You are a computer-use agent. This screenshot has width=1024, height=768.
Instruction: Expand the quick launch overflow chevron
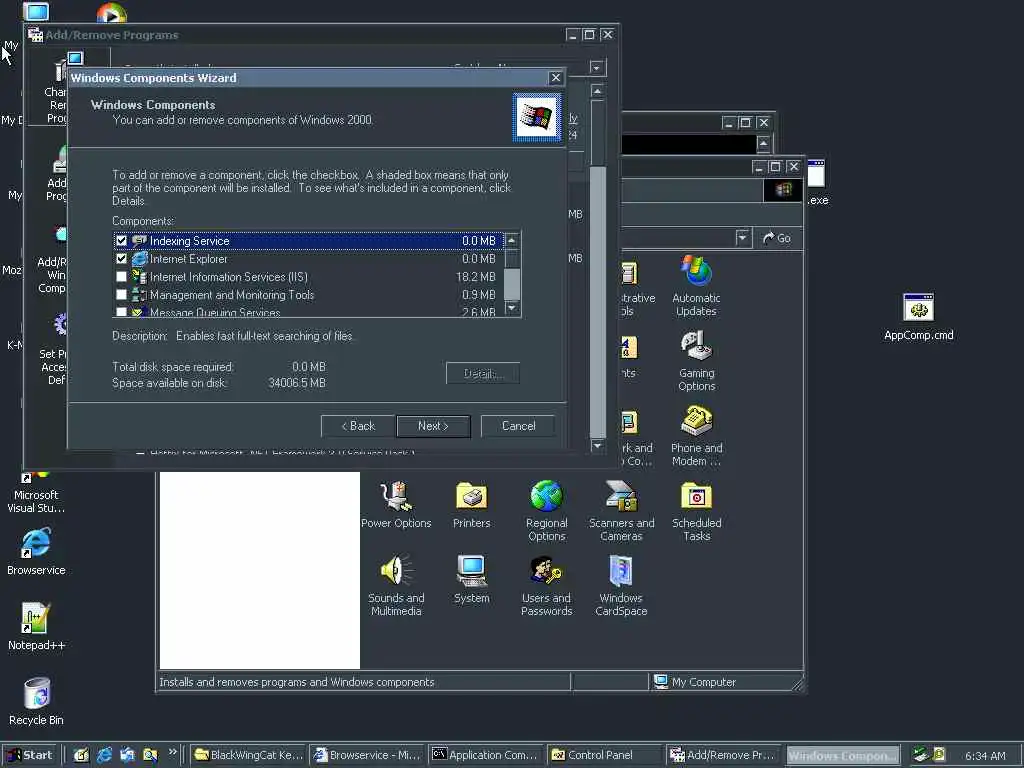click(172, 752)
